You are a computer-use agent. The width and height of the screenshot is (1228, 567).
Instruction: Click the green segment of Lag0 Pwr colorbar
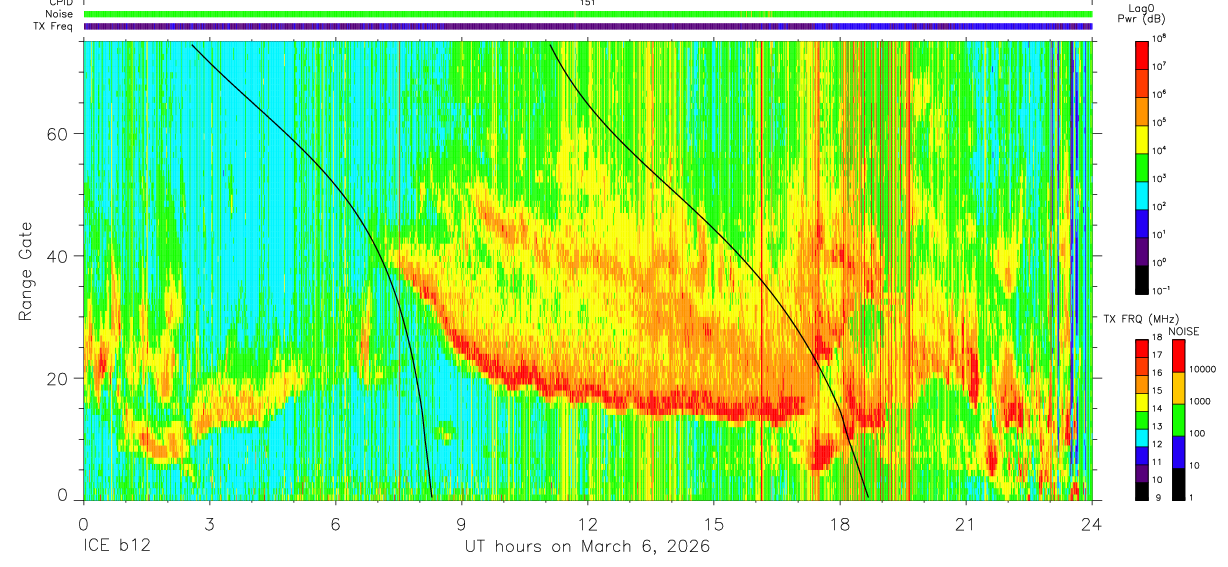(1142, 166)
